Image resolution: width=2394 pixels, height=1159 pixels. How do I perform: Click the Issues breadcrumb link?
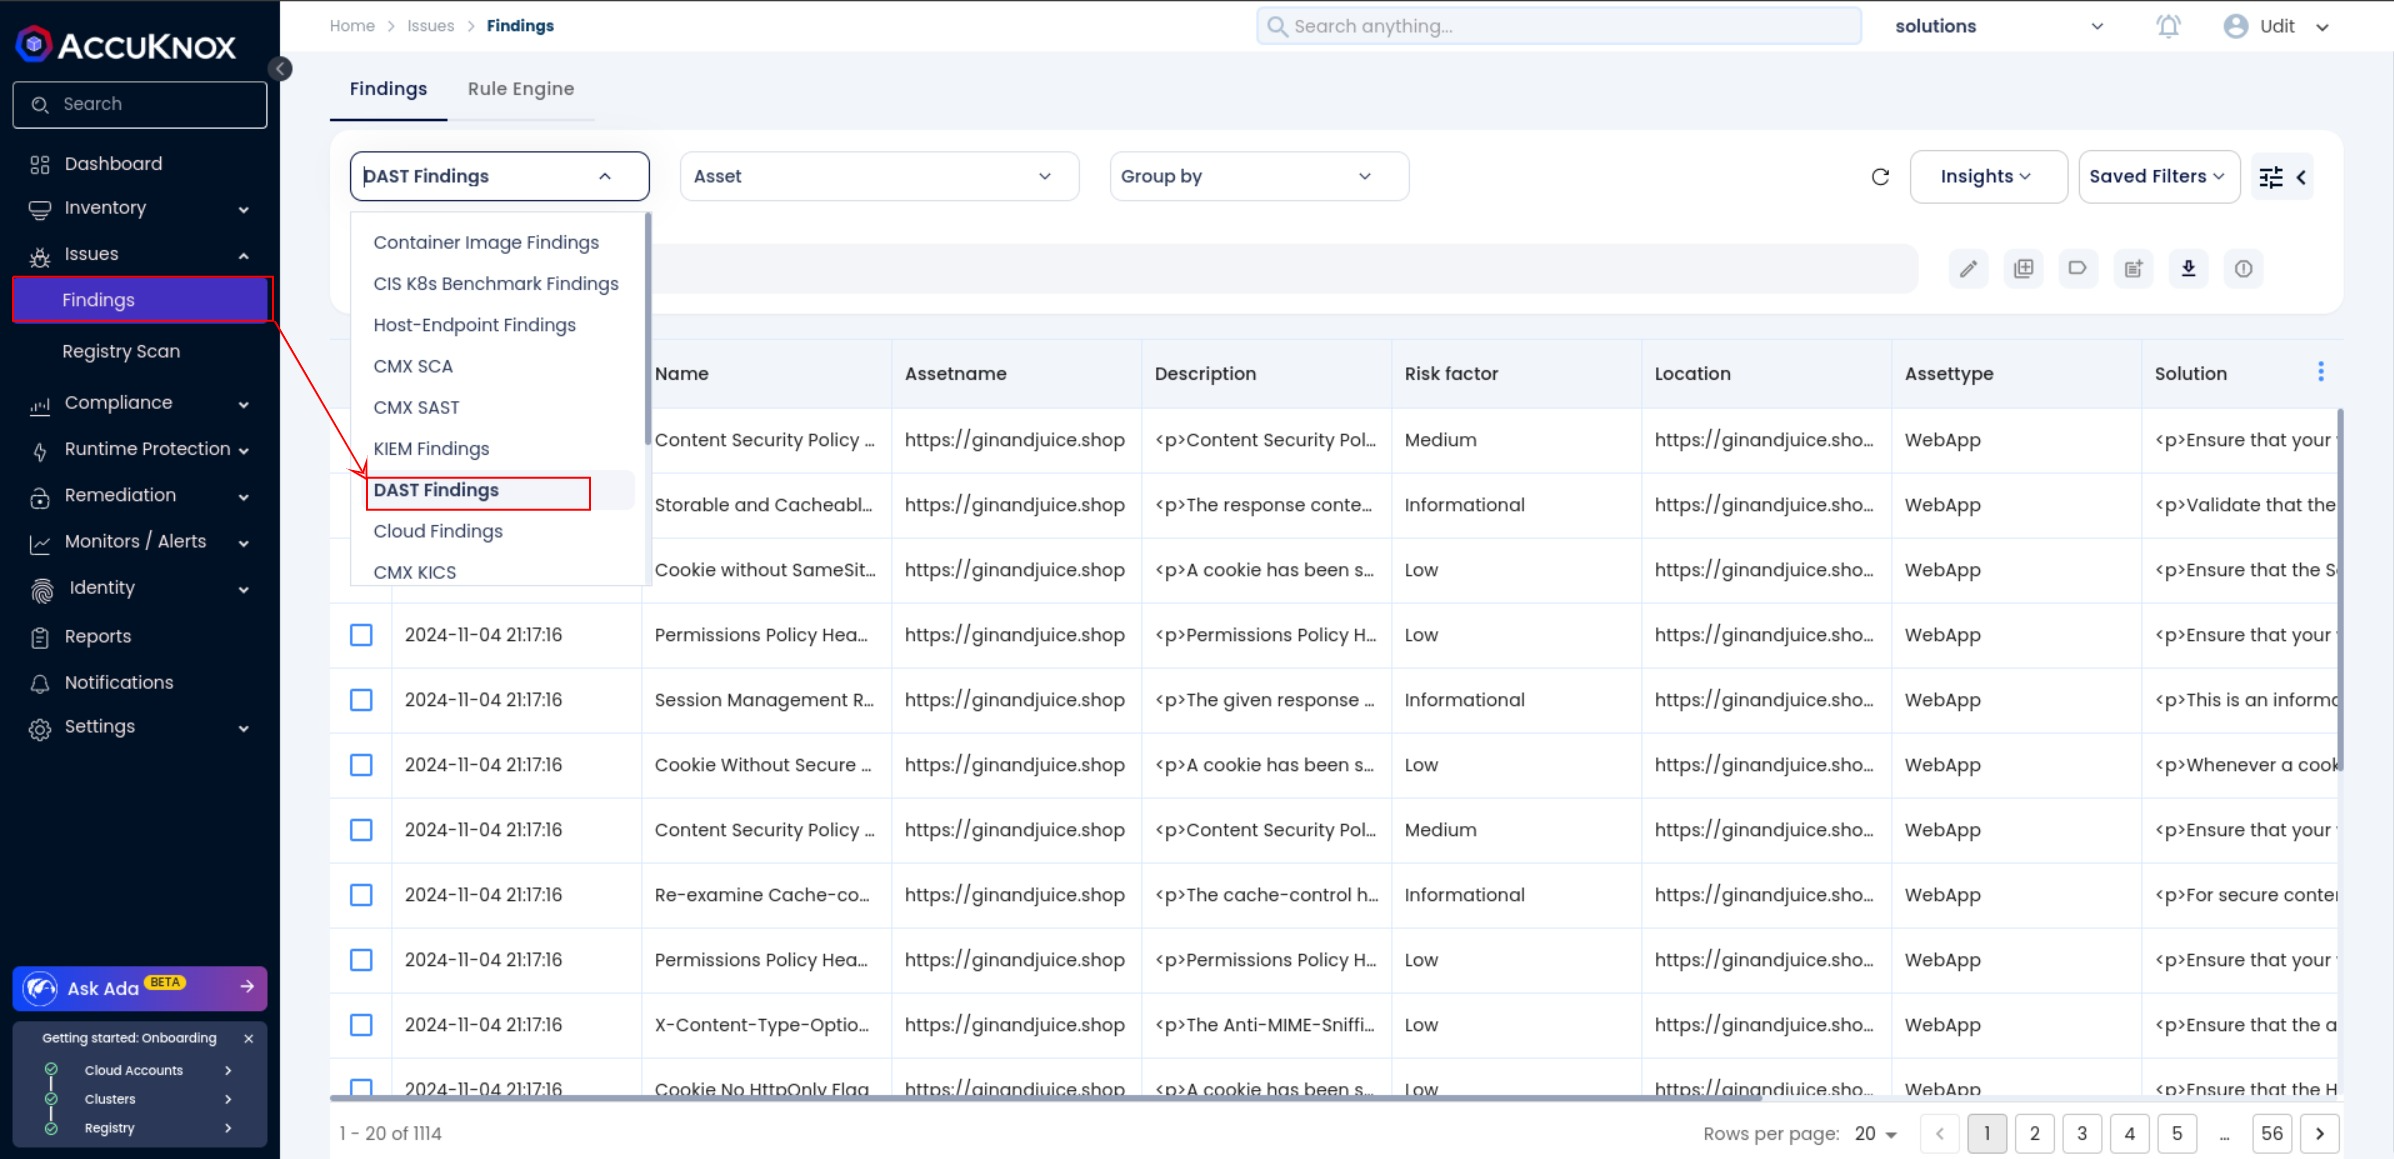click(430, 26)
